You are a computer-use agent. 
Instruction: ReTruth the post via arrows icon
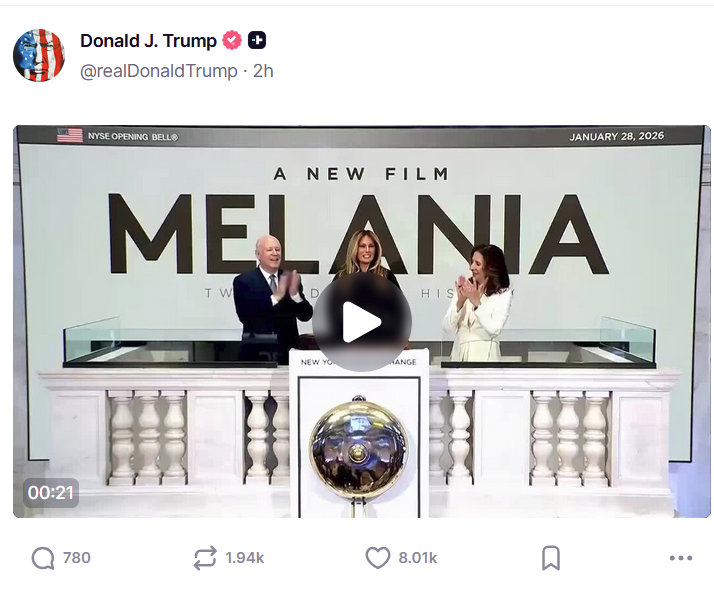click(204, 558)
